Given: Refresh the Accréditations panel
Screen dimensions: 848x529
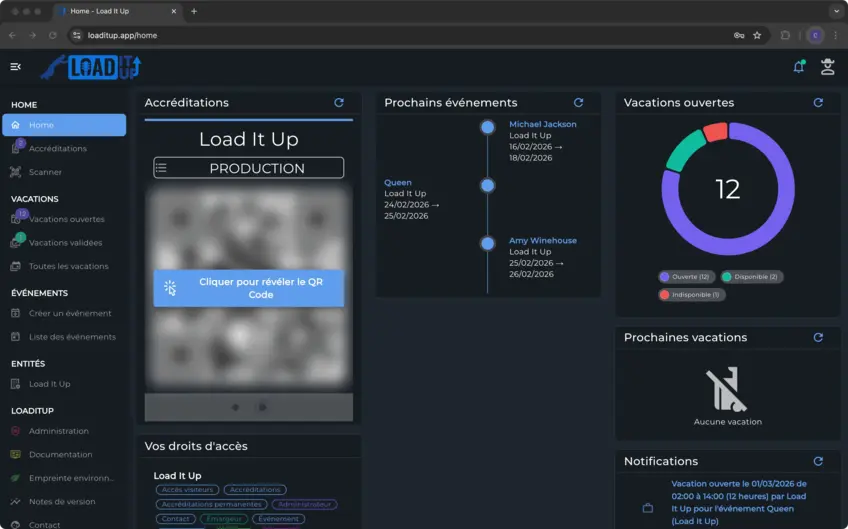Looking at the screenshot, I should [339, 103].
